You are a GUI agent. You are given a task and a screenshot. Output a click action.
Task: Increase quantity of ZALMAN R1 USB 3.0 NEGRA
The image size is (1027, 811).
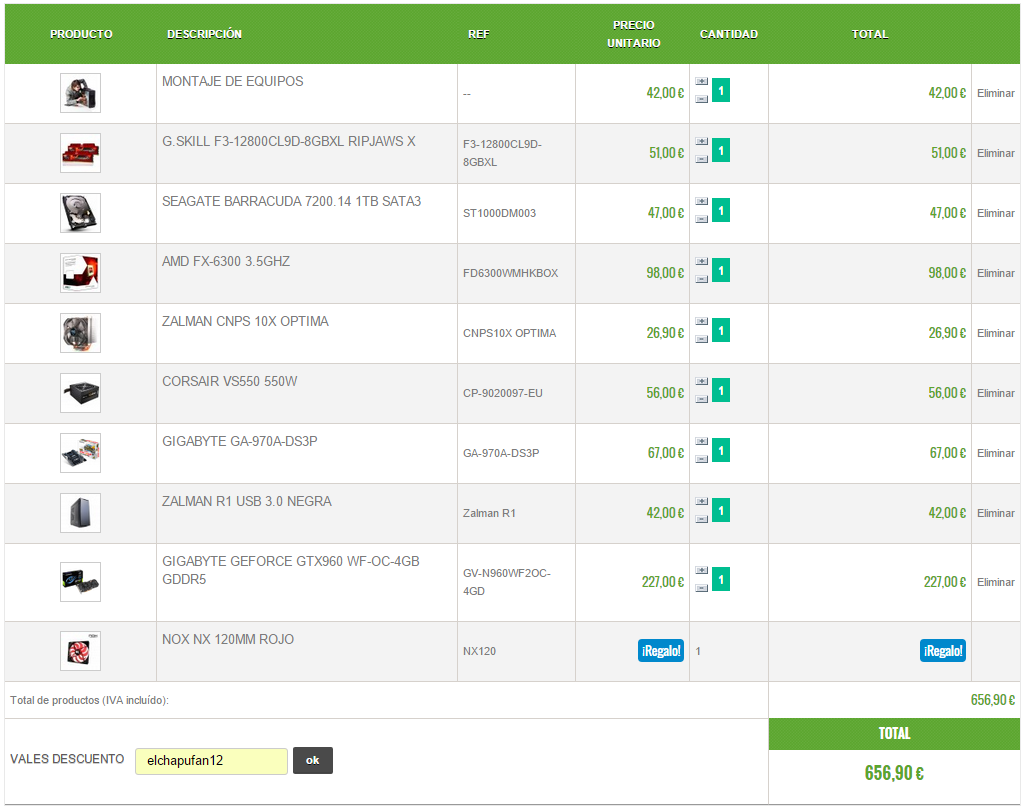tap(701, 501)
